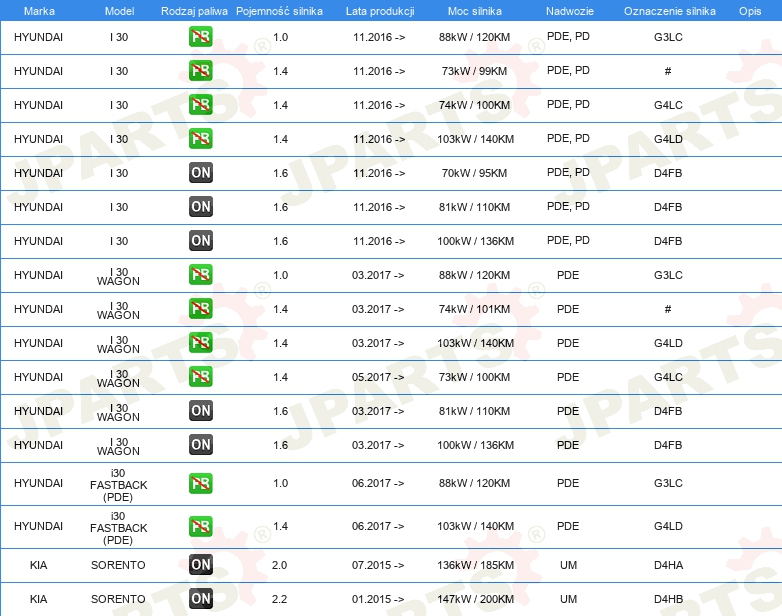Click the Oznaczenie silnika column header
Viewport: 782px width, 616px height.
click(670, 11)
